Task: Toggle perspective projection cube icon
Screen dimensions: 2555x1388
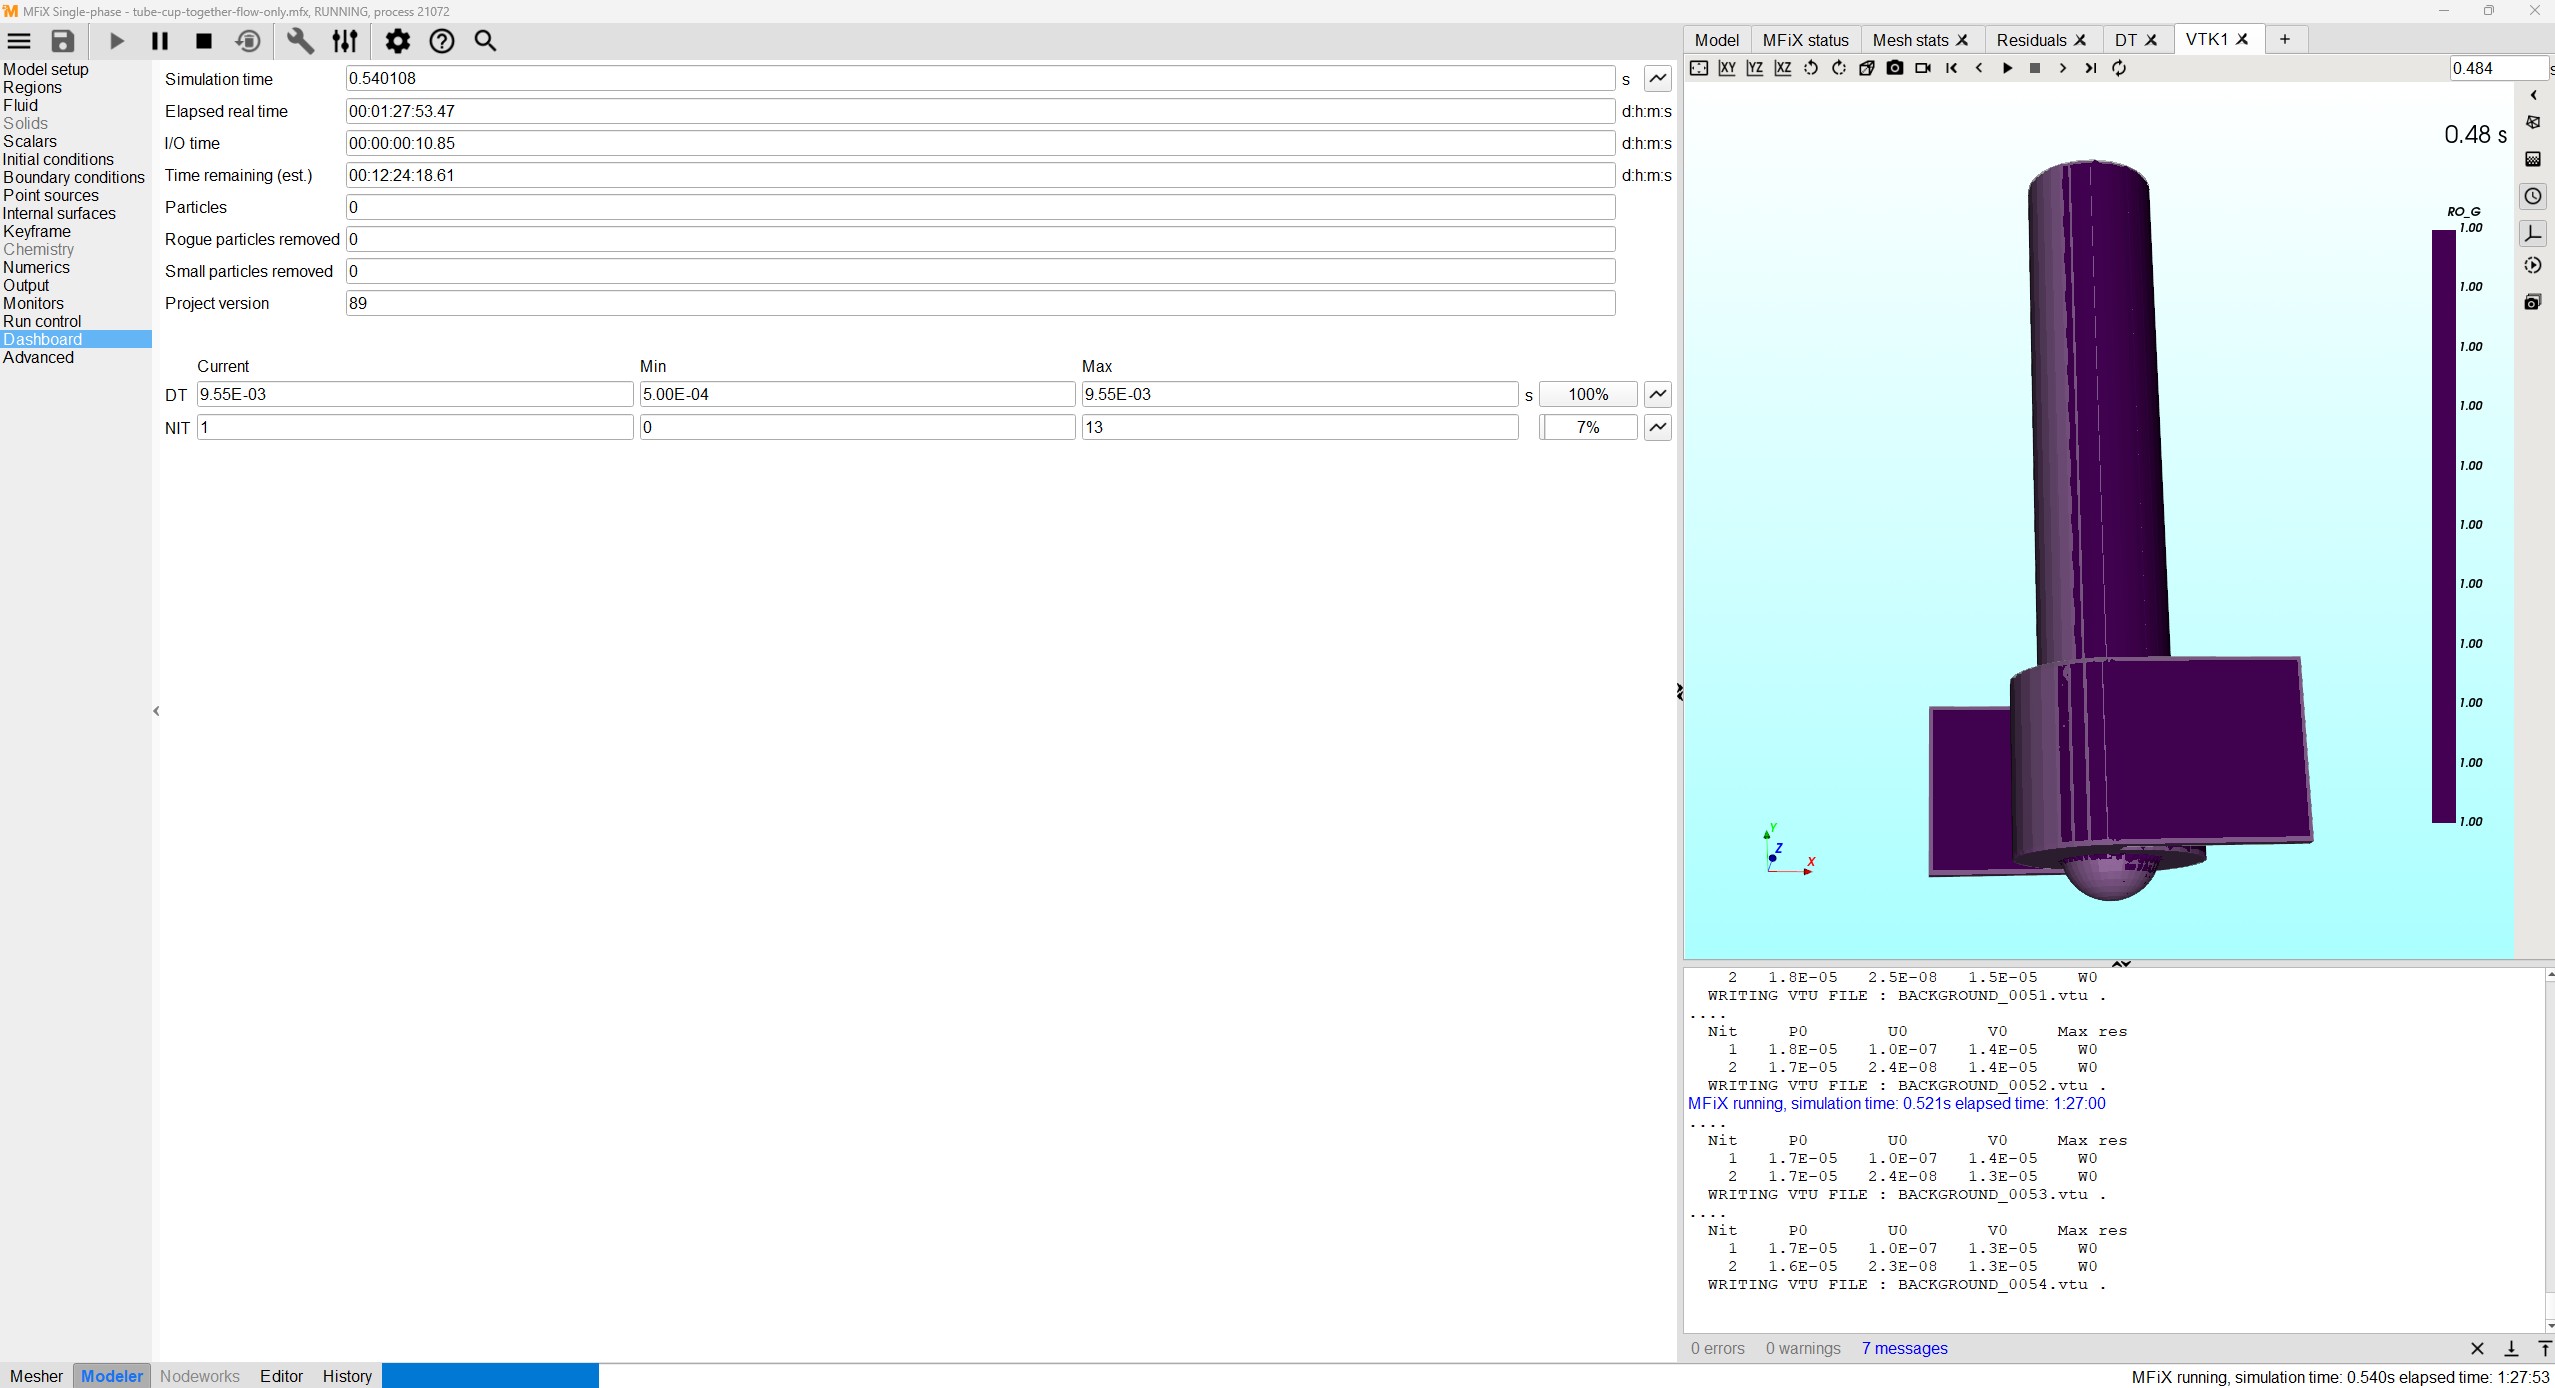Action: point(1866,68)
